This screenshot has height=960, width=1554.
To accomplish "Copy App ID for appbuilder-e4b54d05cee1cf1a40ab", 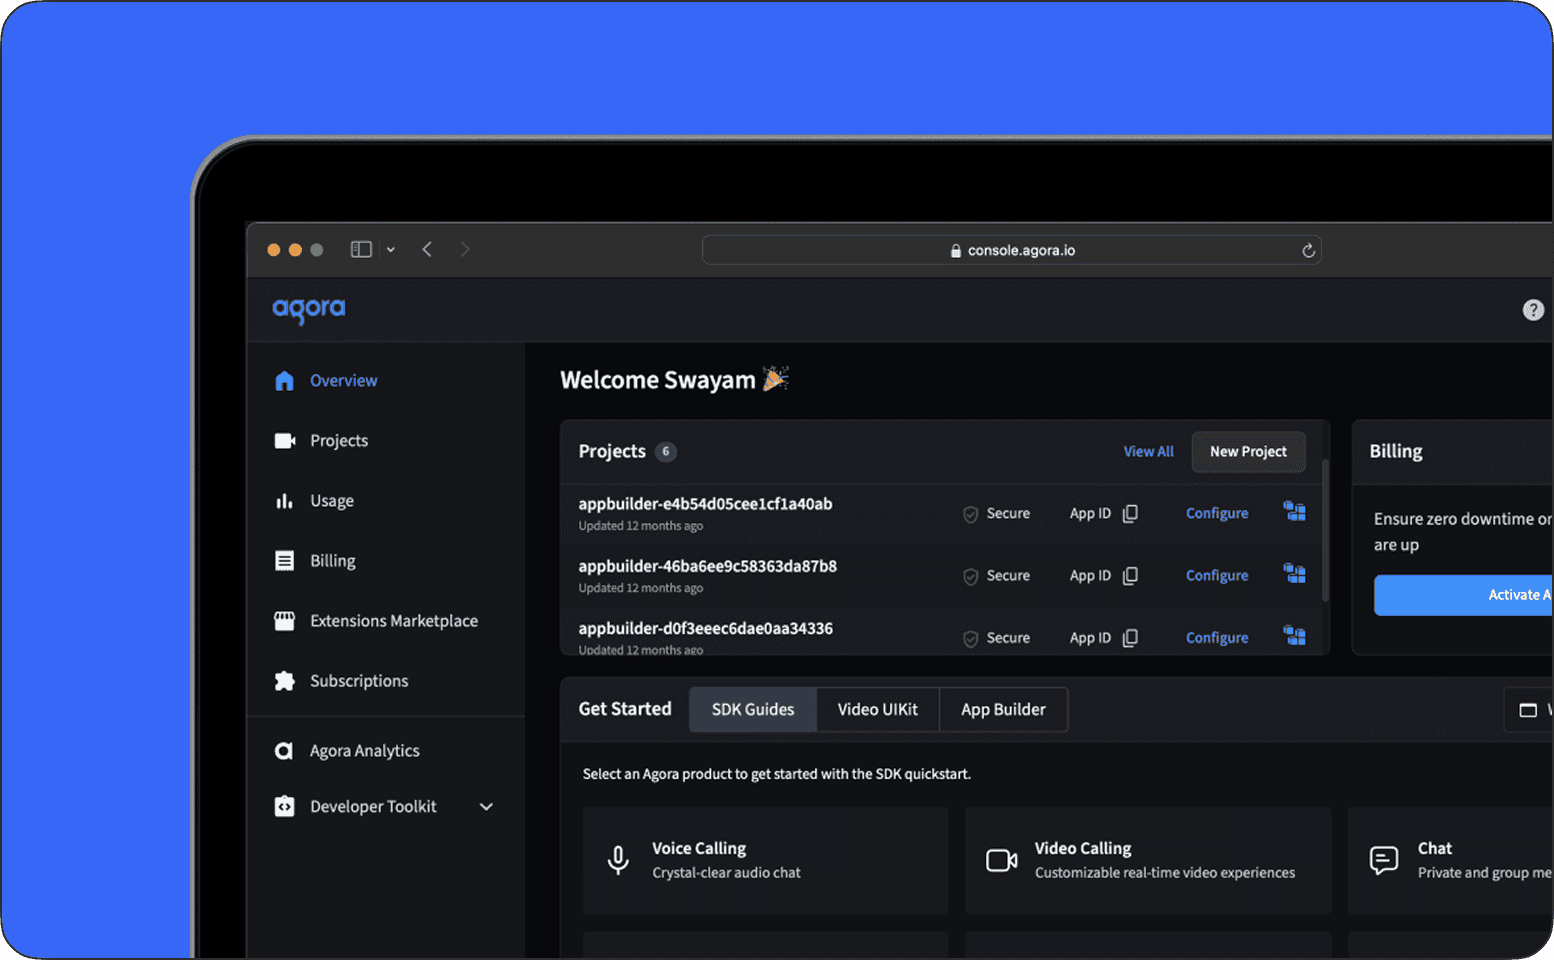I will point(1130,513).
